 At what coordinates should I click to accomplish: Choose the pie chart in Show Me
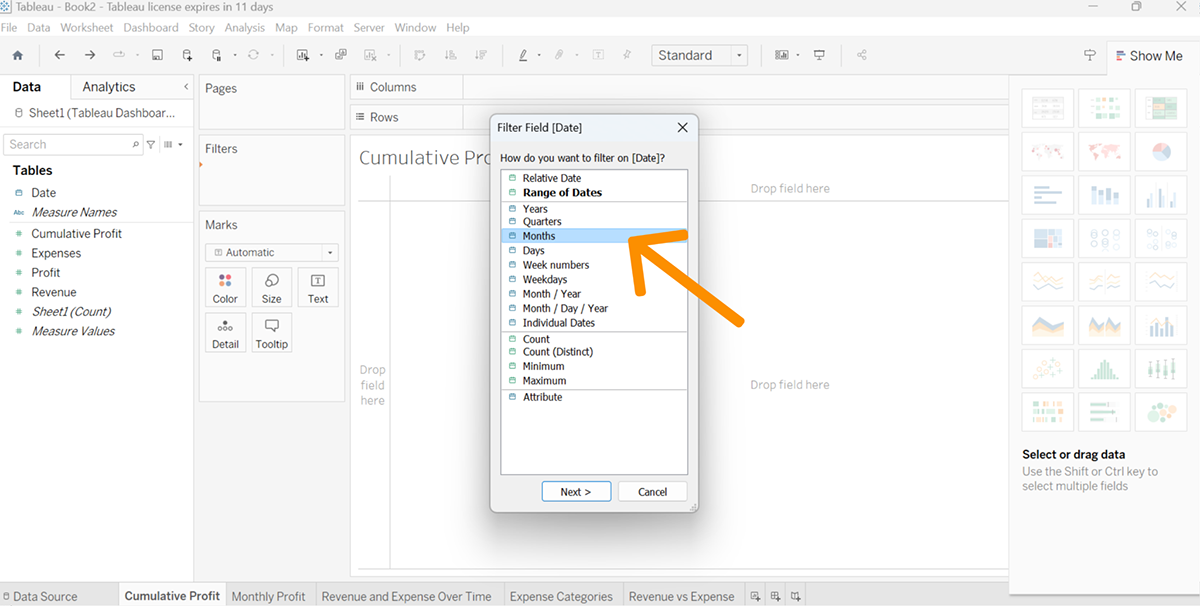tap(1160, 152)
